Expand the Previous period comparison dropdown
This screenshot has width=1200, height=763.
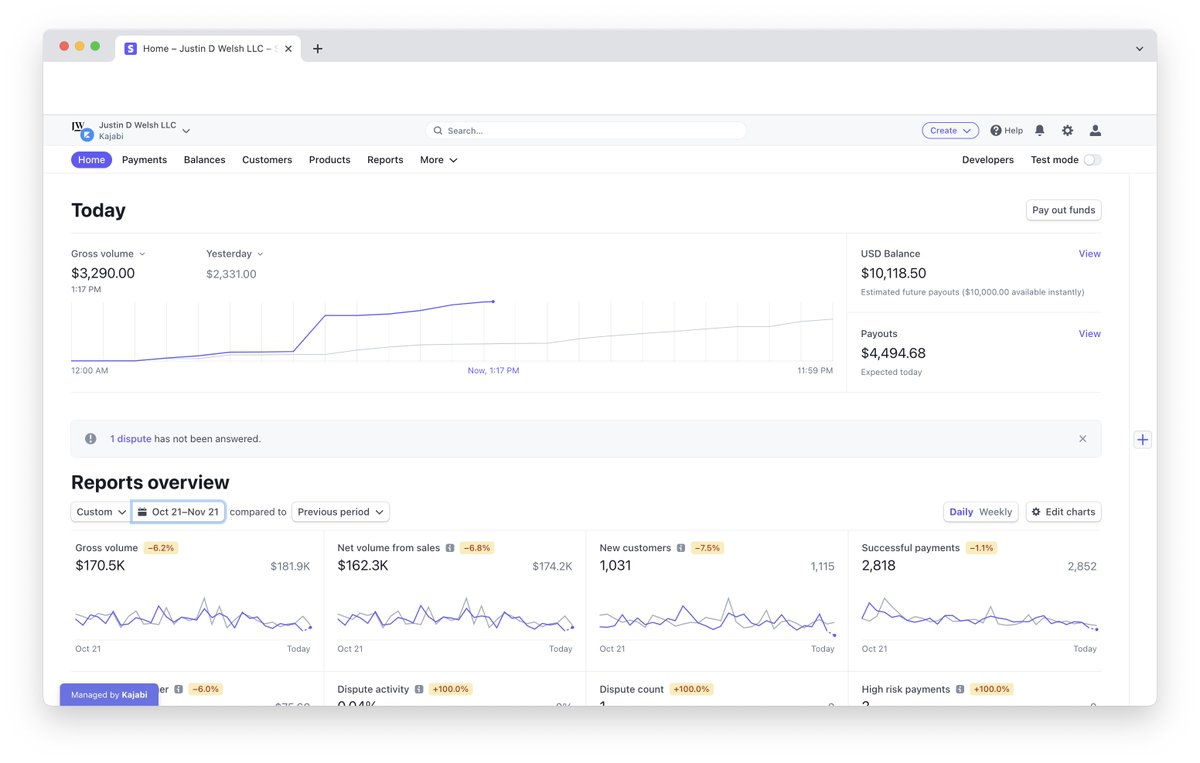tap(340, 511)
